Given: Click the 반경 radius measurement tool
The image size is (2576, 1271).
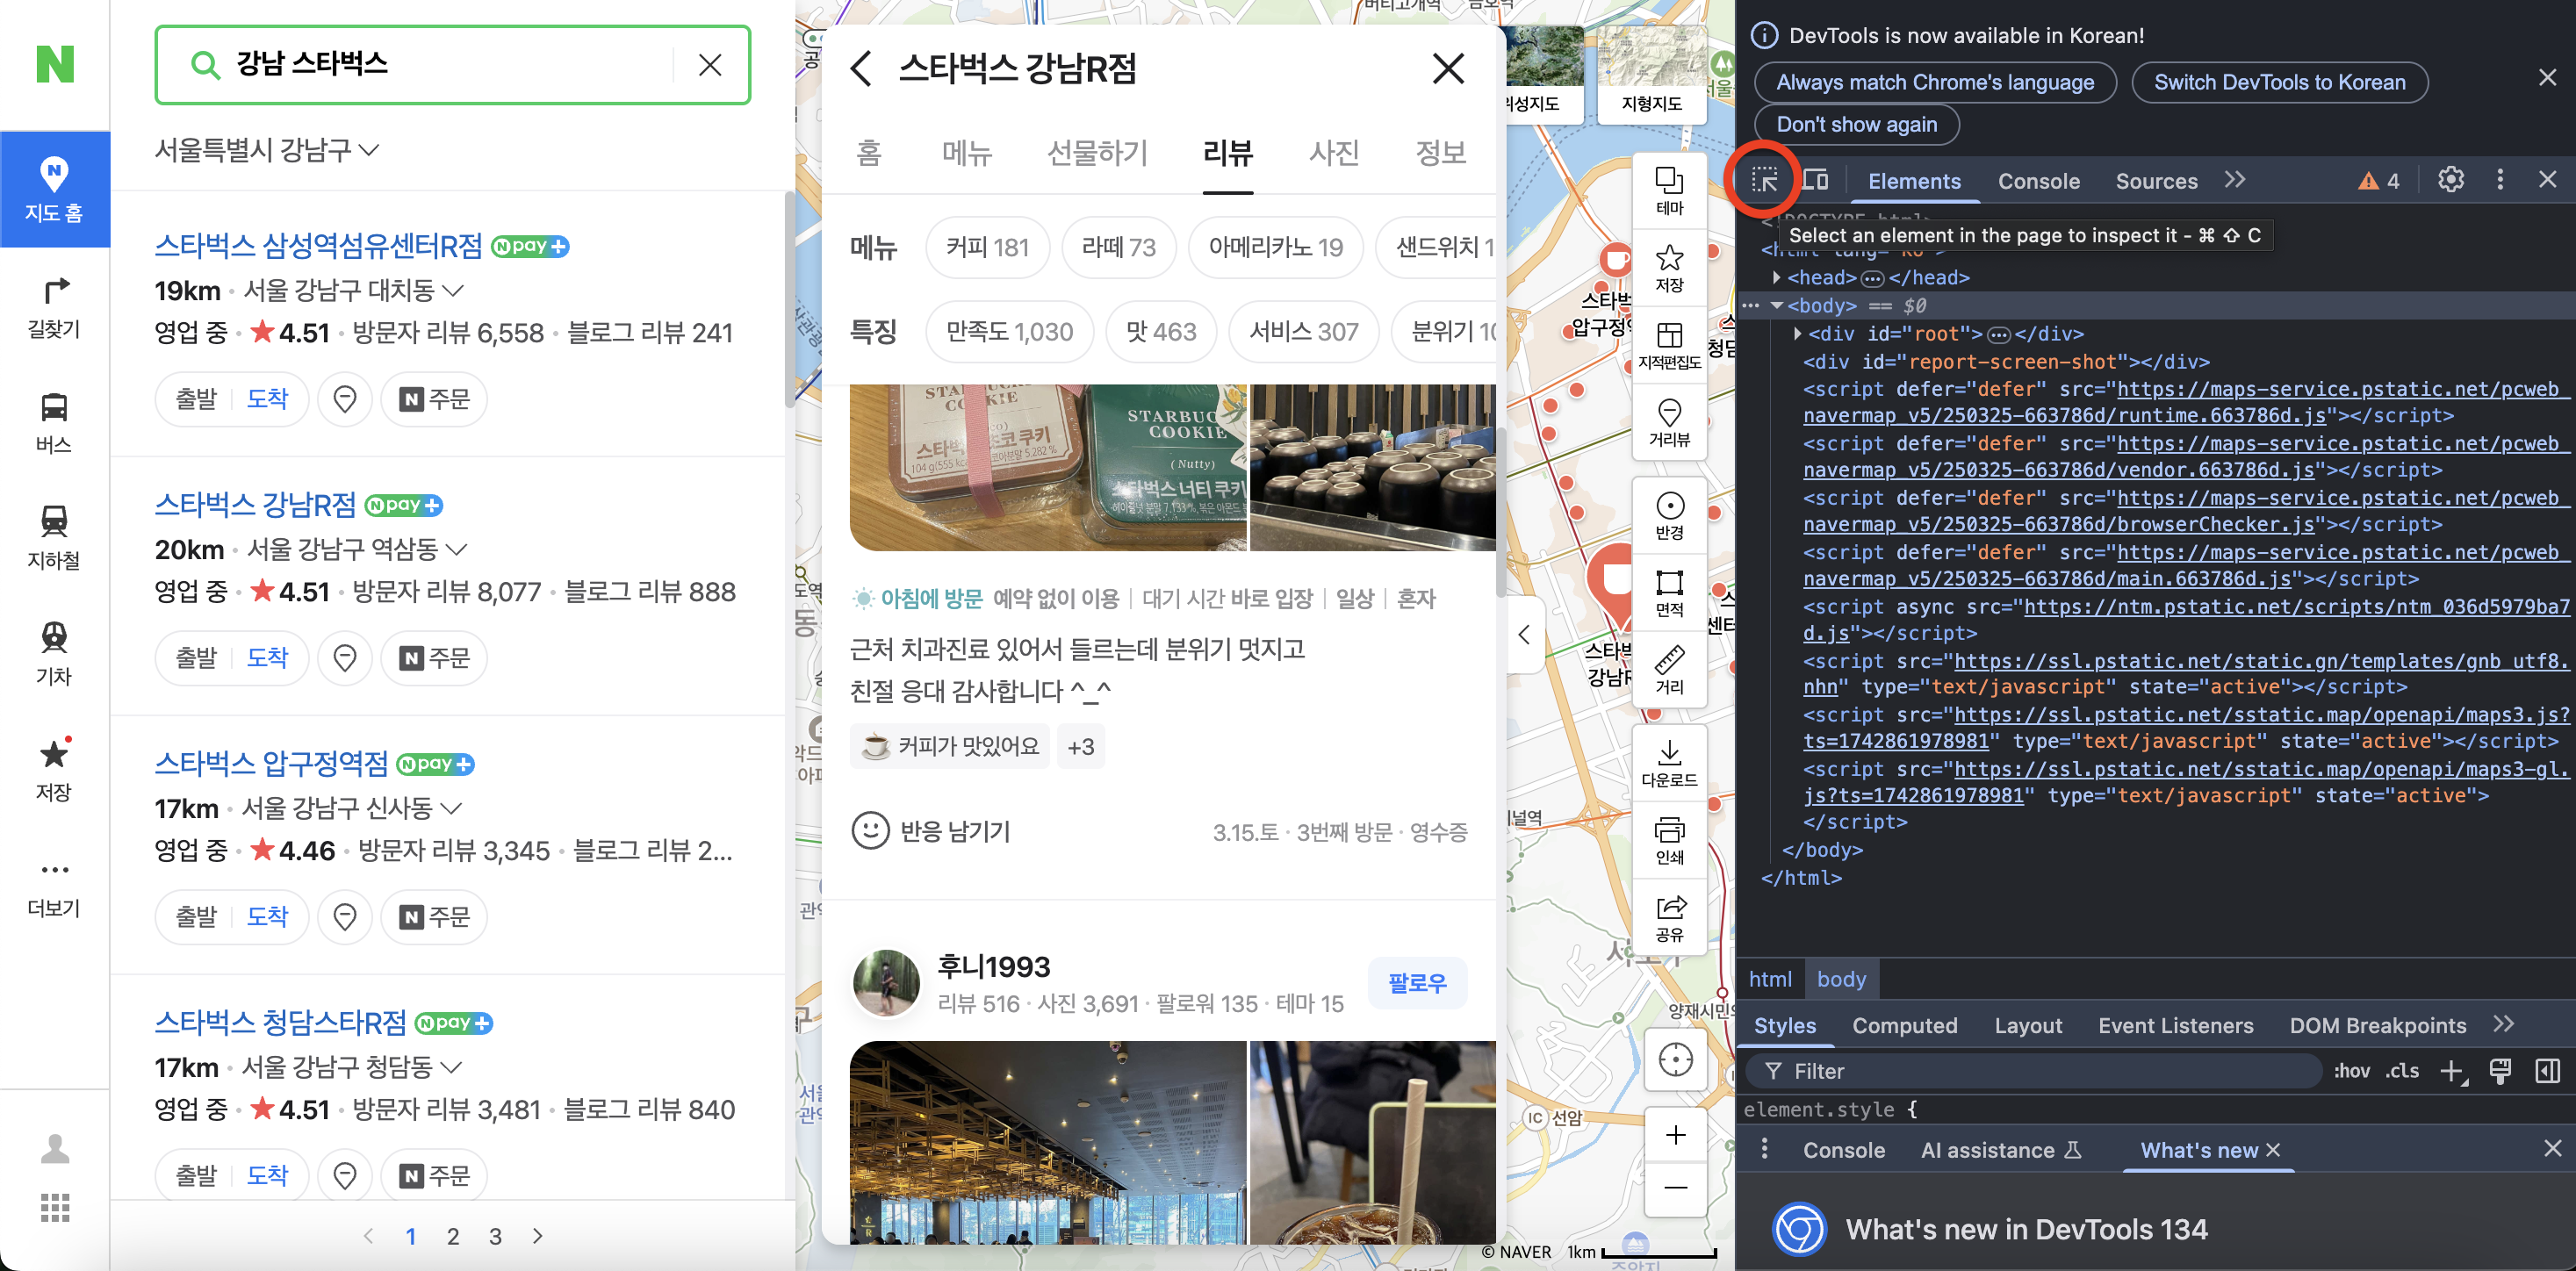Looking at the screenshot, I should [1669, 515].
